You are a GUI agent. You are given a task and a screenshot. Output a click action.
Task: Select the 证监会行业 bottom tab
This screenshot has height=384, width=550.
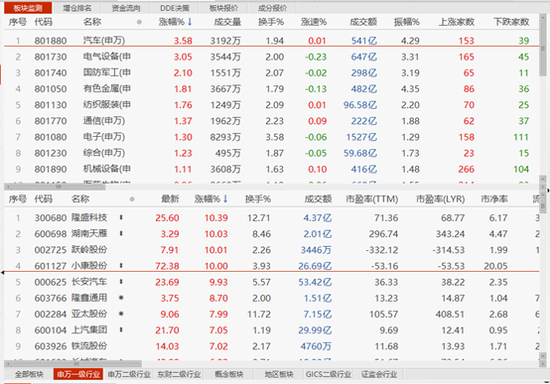[379, 374]
